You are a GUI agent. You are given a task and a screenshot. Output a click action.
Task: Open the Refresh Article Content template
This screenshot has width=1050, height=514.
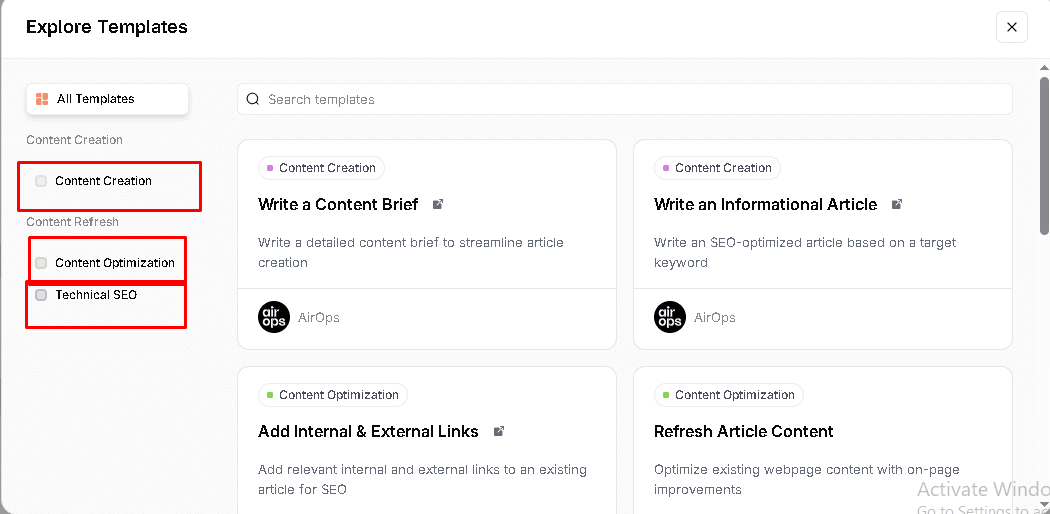[743, 431]
